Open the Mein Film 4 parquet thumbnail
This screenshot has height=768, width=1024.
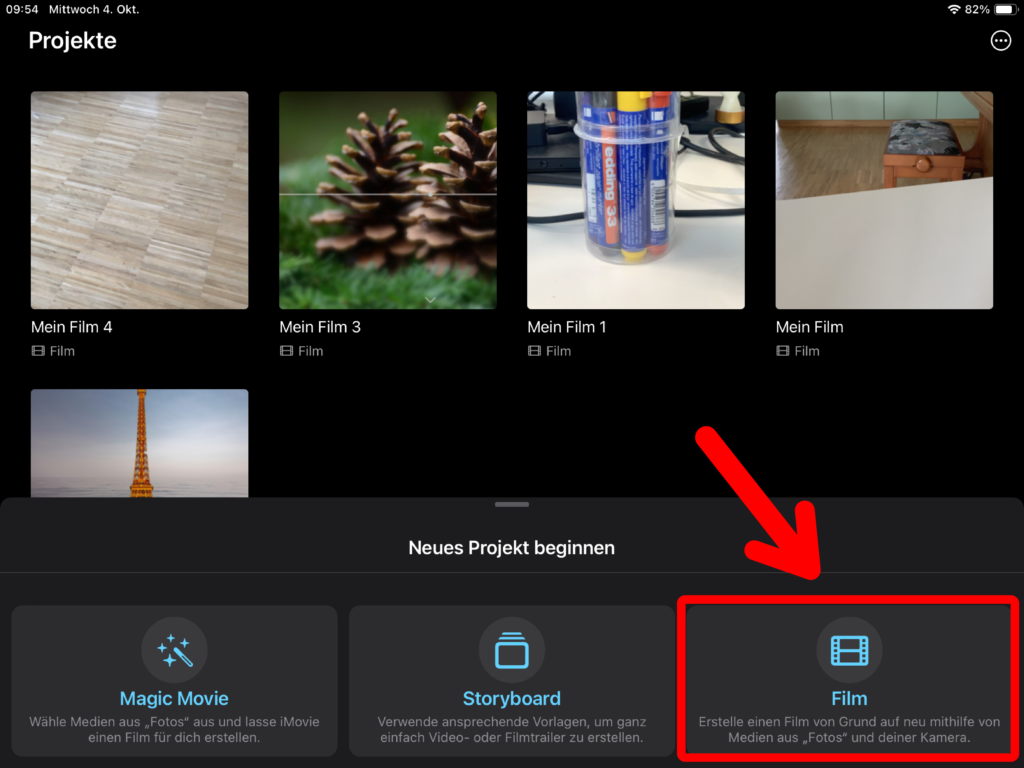click(140, 200)
